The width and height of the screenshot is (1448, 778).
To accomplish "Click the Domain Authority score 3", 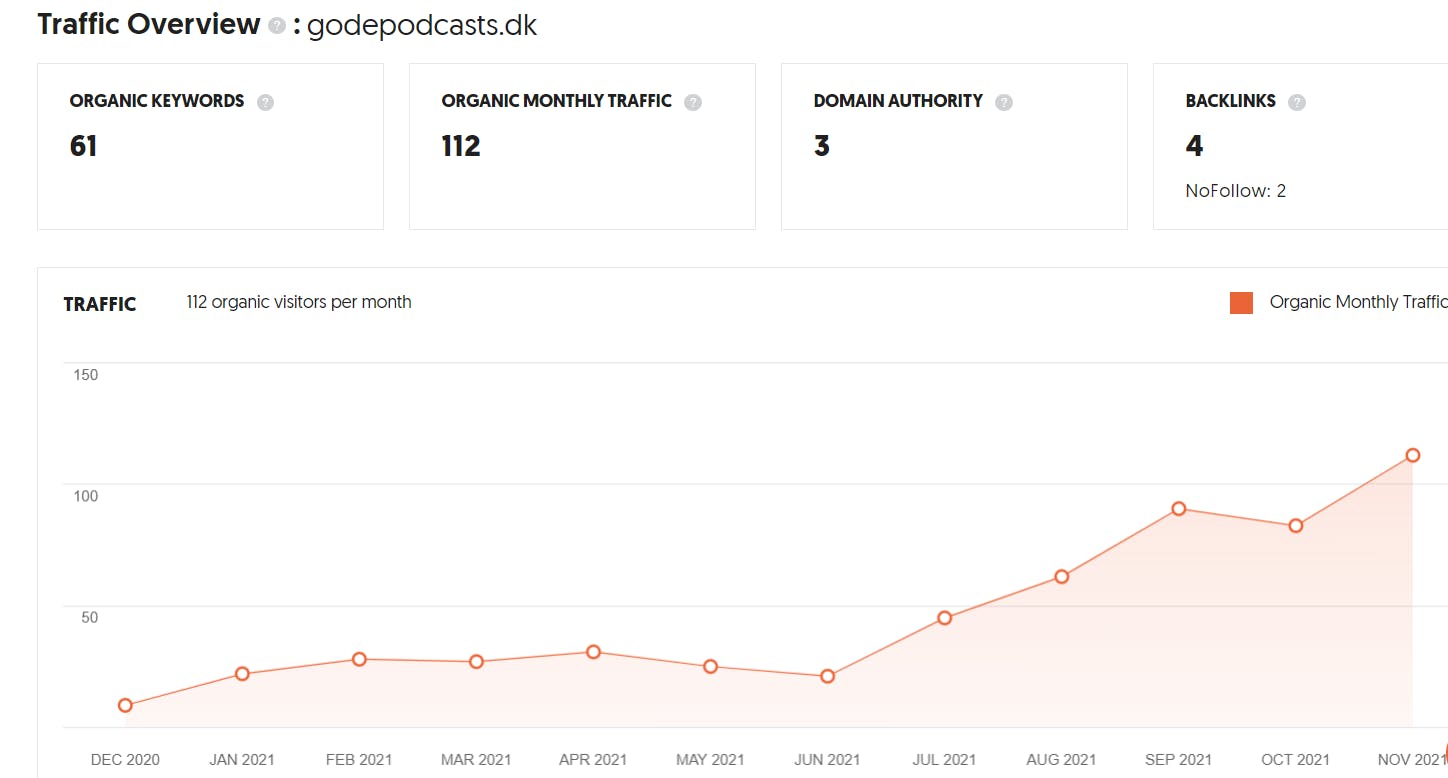I will (x=822, y=147).
